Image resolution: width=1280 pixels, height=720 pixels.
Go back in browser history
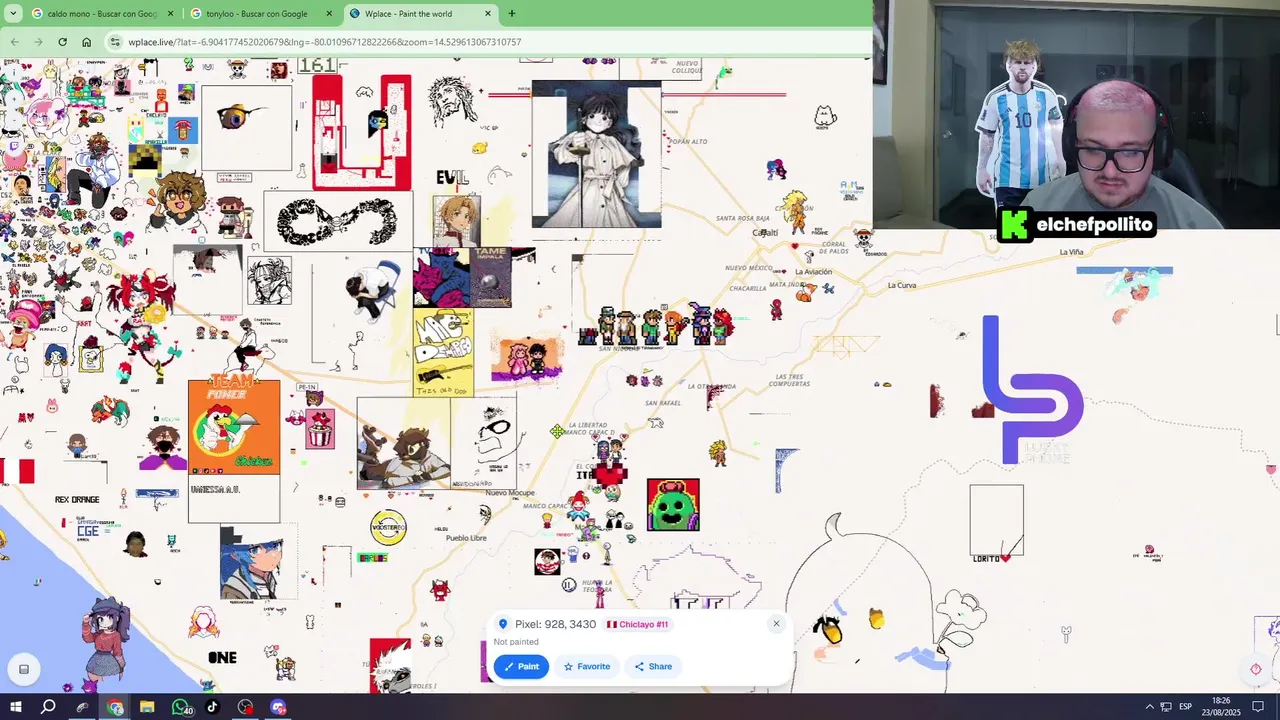pos(14,42)
